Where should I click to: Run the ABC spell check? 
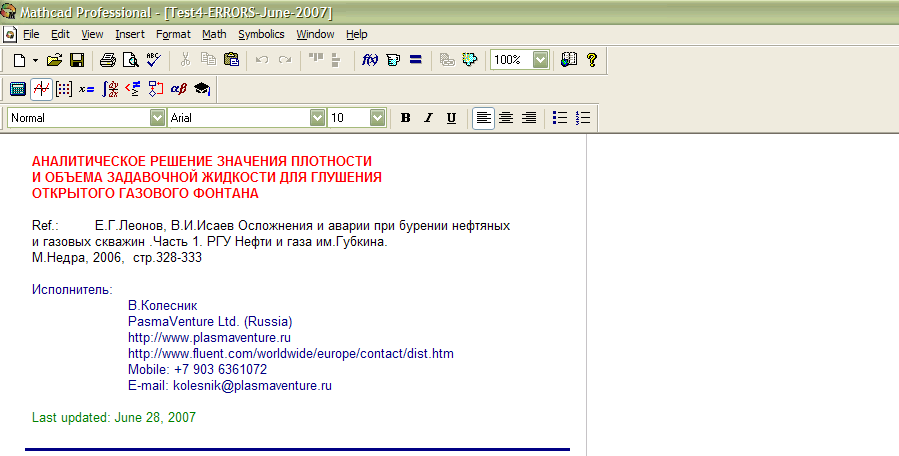click(x=154, y=60)
